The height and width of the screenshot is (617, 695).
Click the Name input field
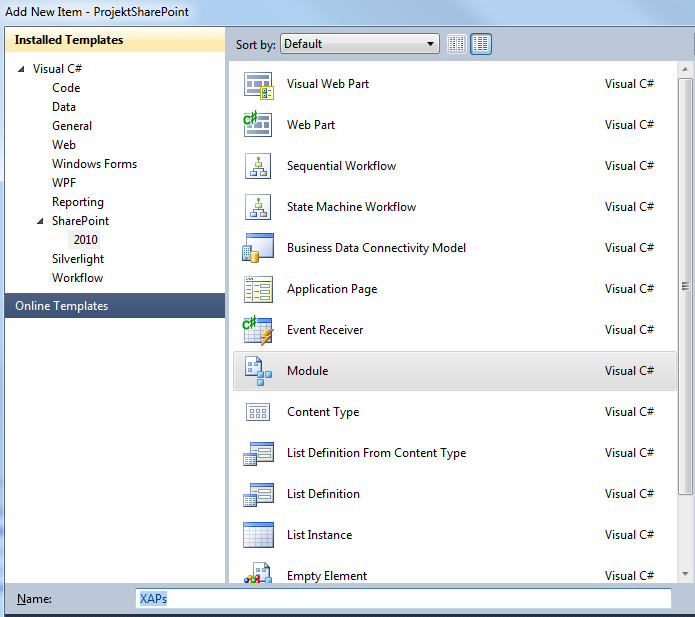[403, 598]
